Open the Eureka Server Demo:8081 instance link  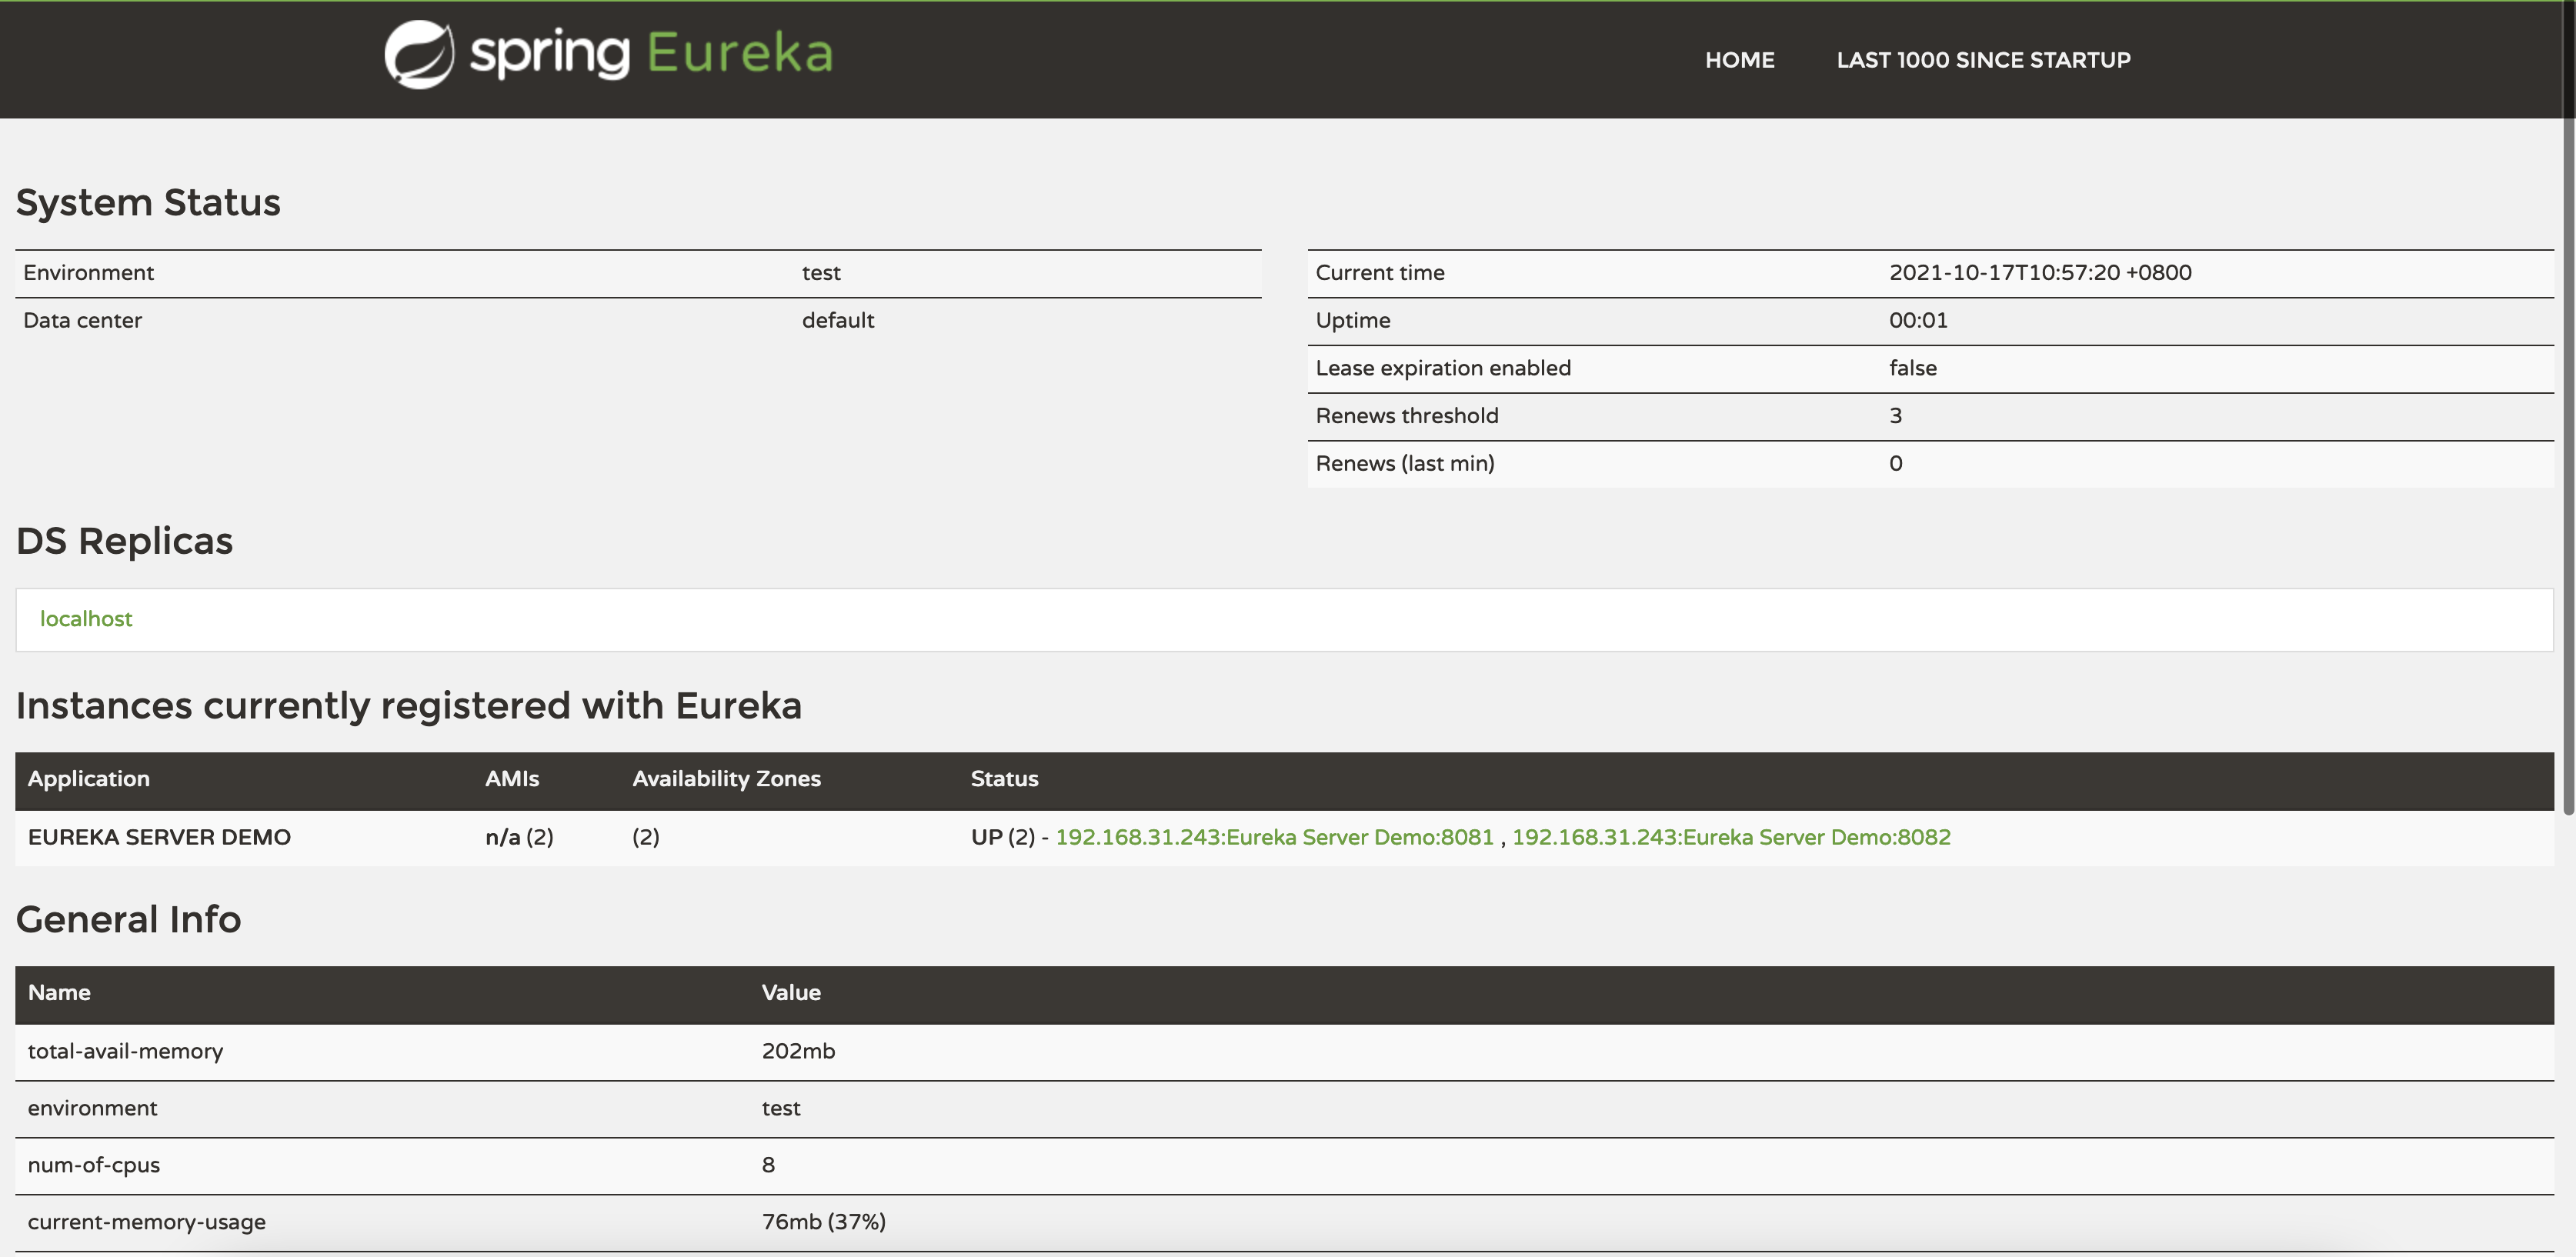1274,837
